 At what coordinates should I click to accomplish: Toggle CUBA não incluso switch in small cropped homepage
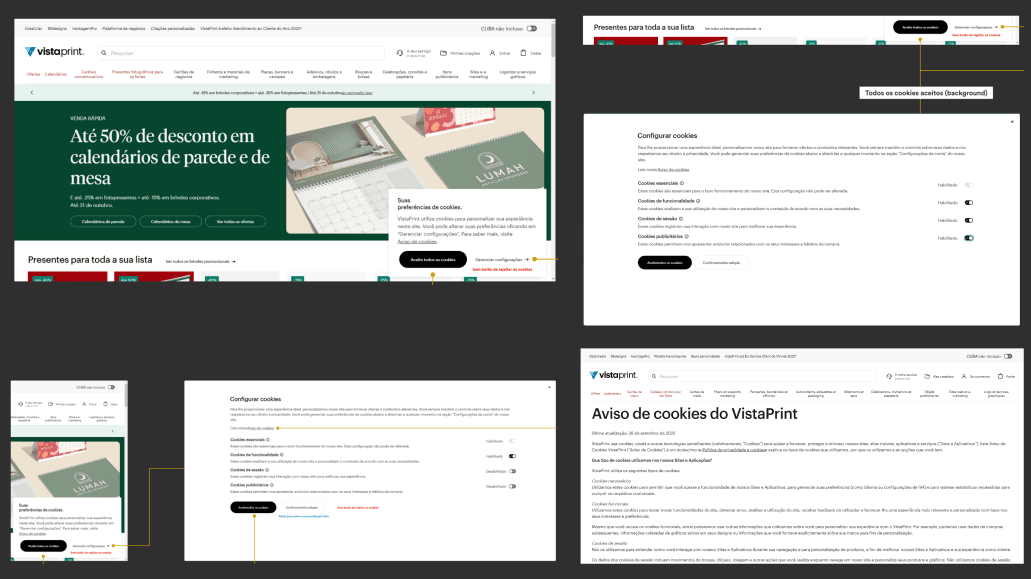[111, 387]
